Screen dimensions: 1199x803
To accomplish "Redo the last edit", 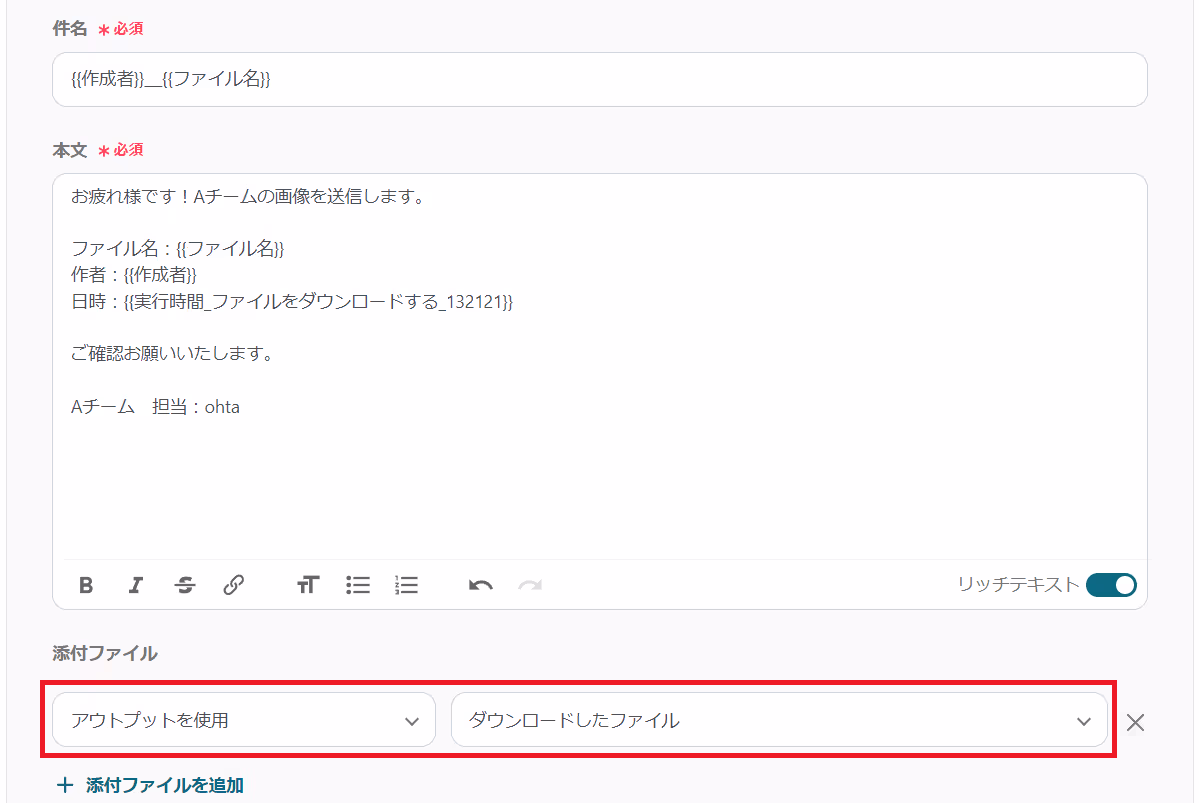I will coord(530,585).
